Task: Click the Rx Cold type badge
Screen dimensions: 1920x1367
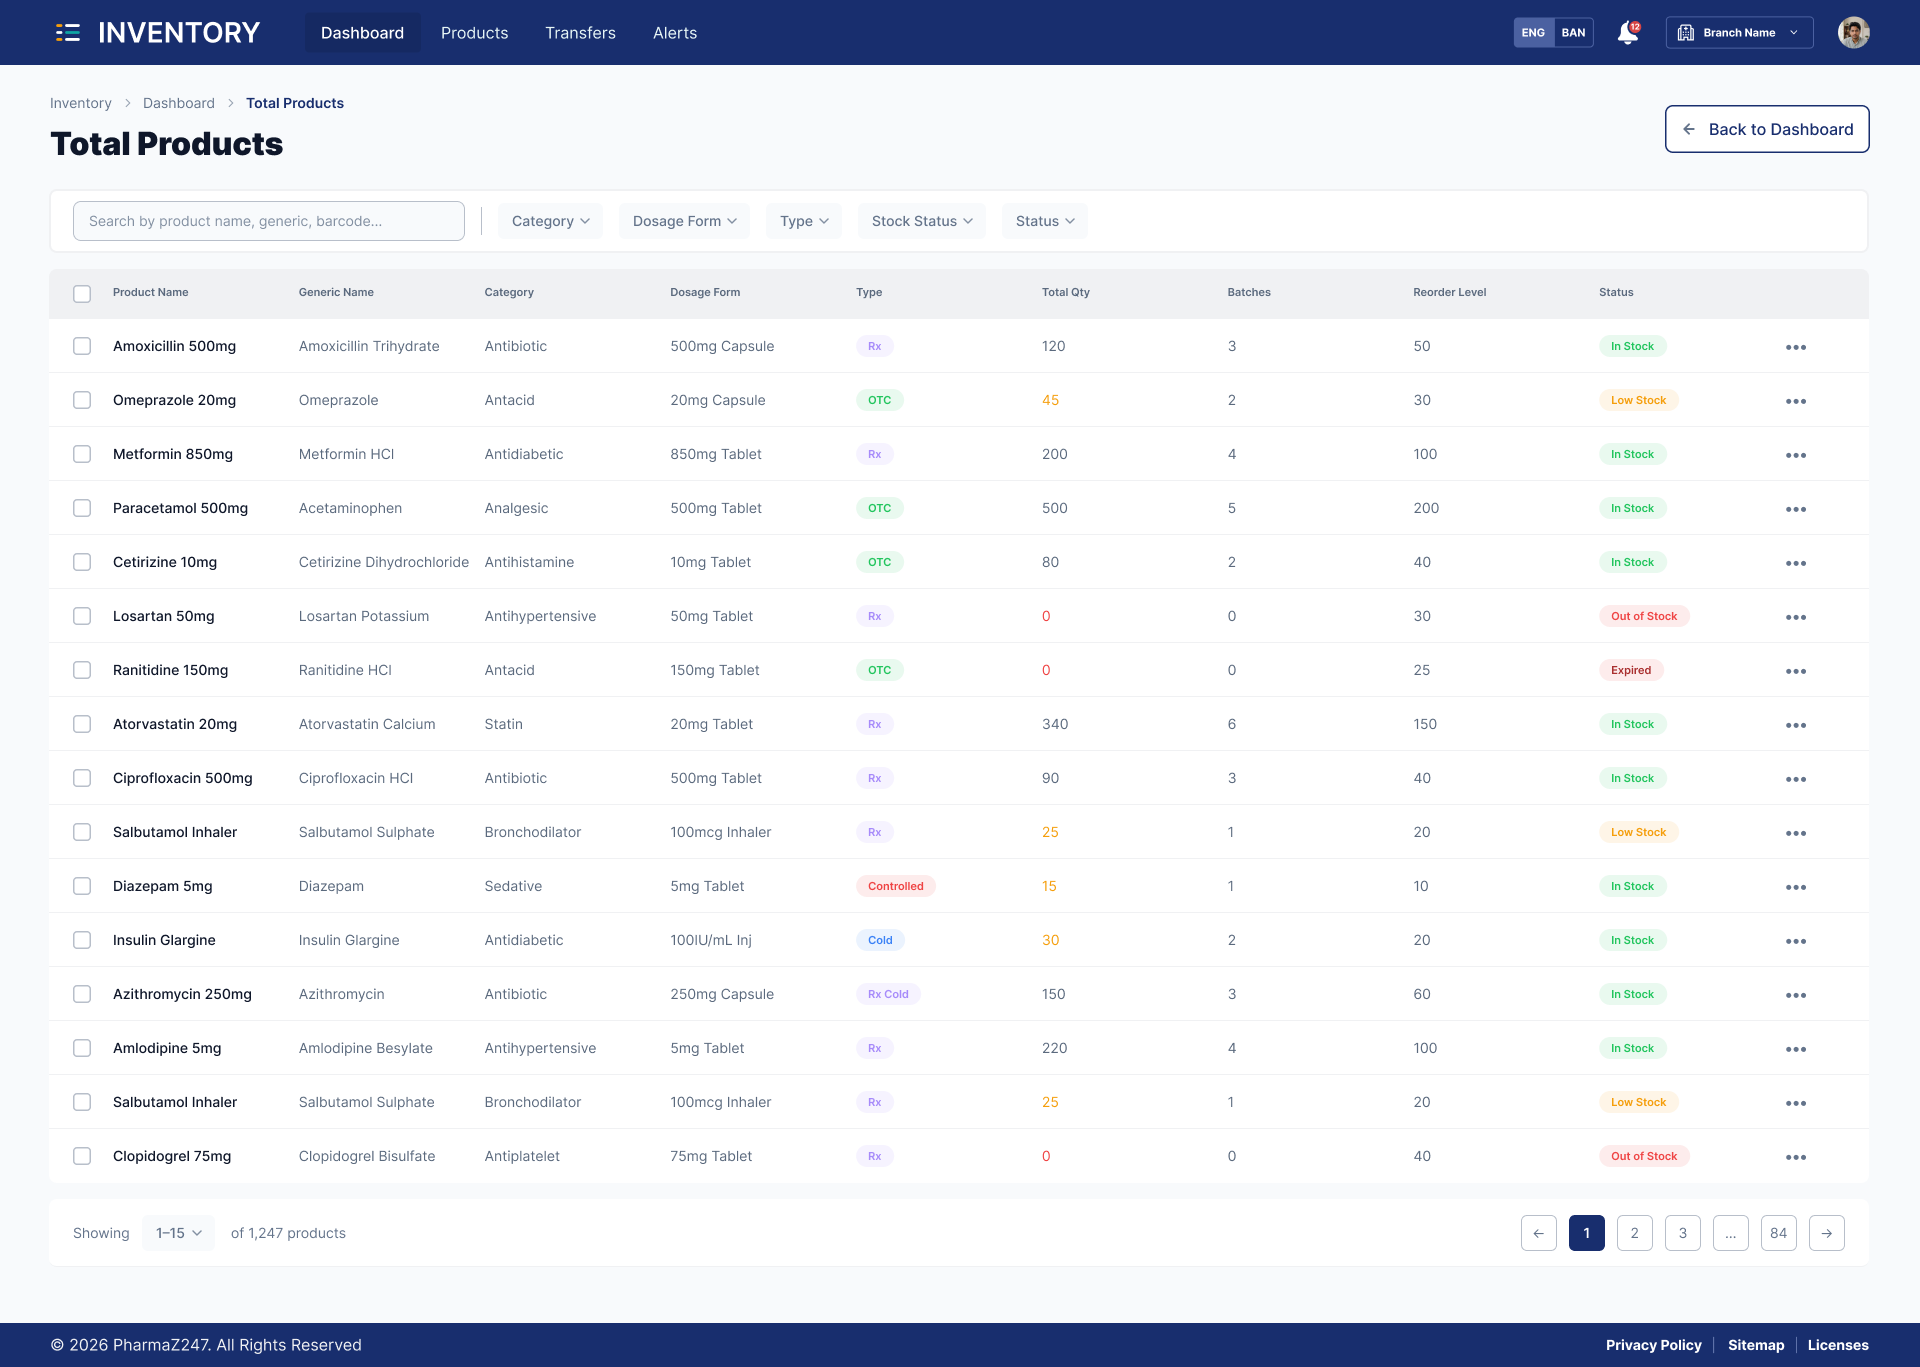Action: [x=888, y=994]
